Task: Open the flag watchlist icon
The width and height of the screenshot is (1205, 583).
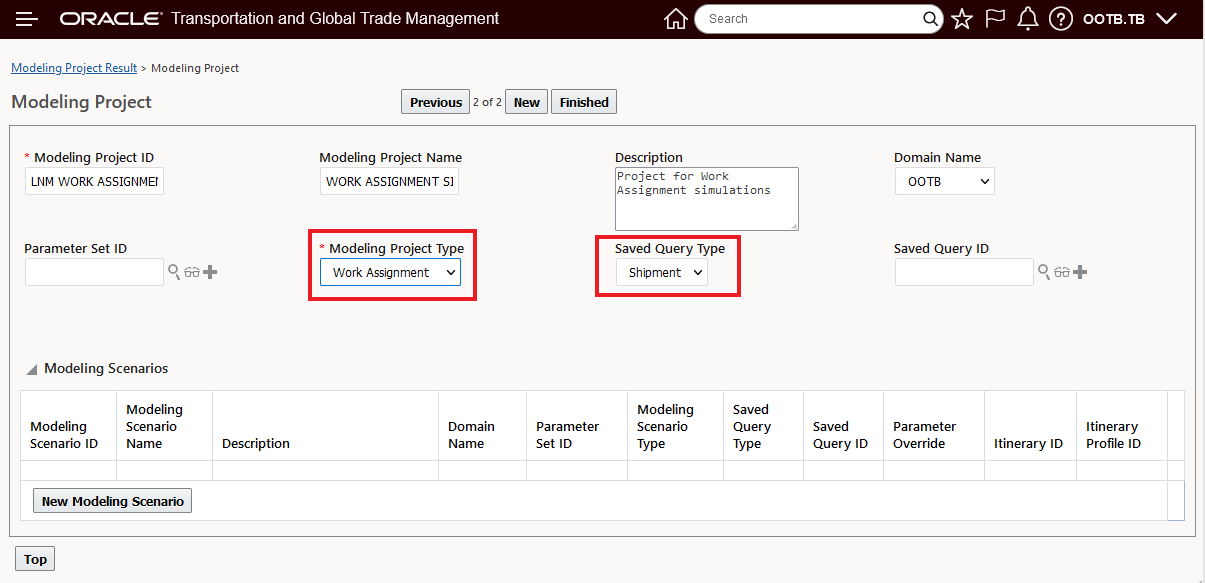Action: click(995, 19)
